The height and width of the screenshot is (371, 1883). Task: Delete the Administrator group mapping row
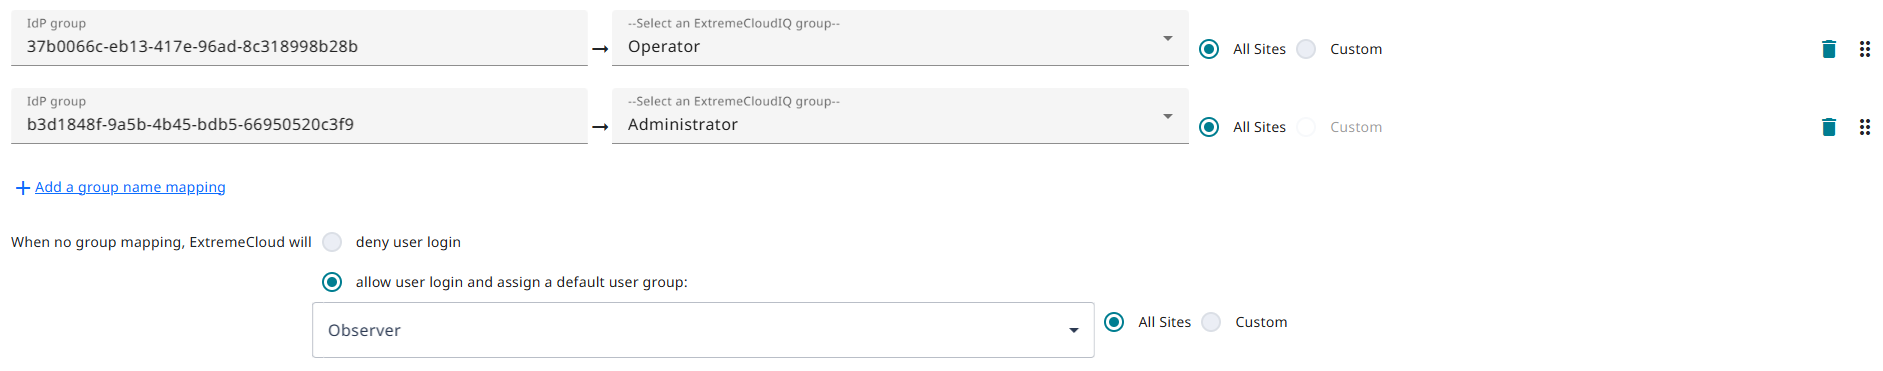pos(1829,127)
